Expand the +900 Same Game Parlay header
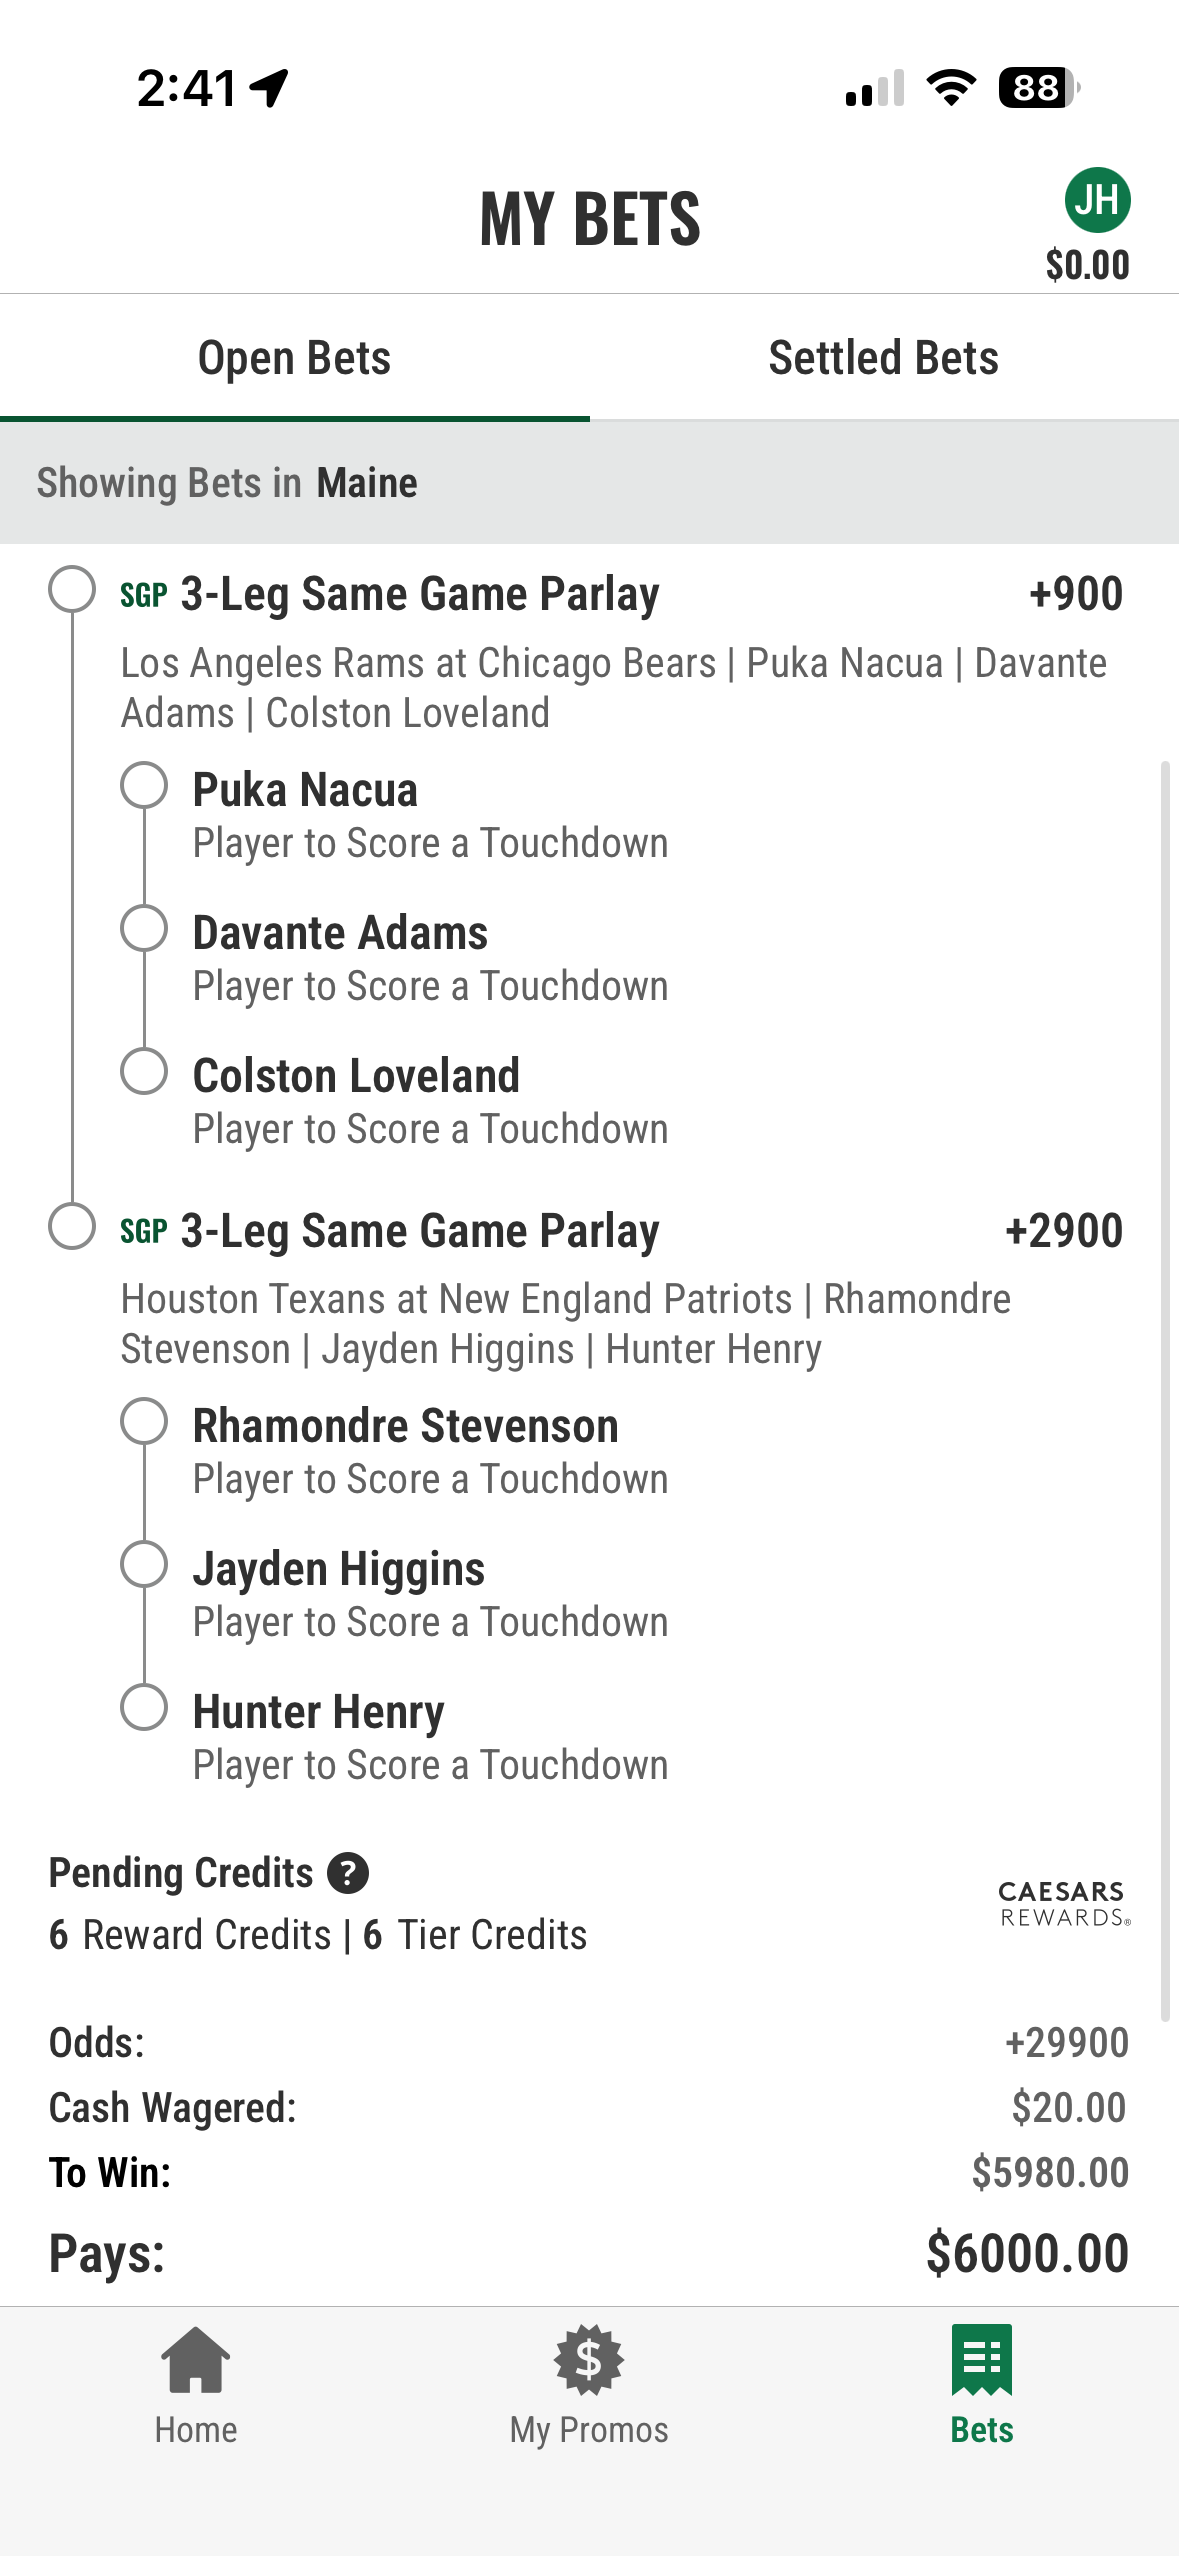The width and height of the screenshot is (1179, 2556). 621,594
